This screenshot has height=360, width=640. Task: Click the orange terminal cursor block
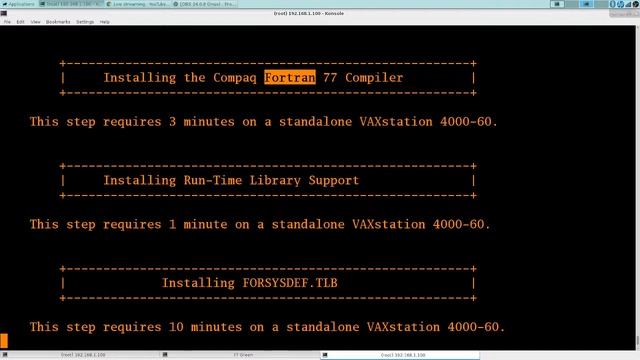coord(4,341)
